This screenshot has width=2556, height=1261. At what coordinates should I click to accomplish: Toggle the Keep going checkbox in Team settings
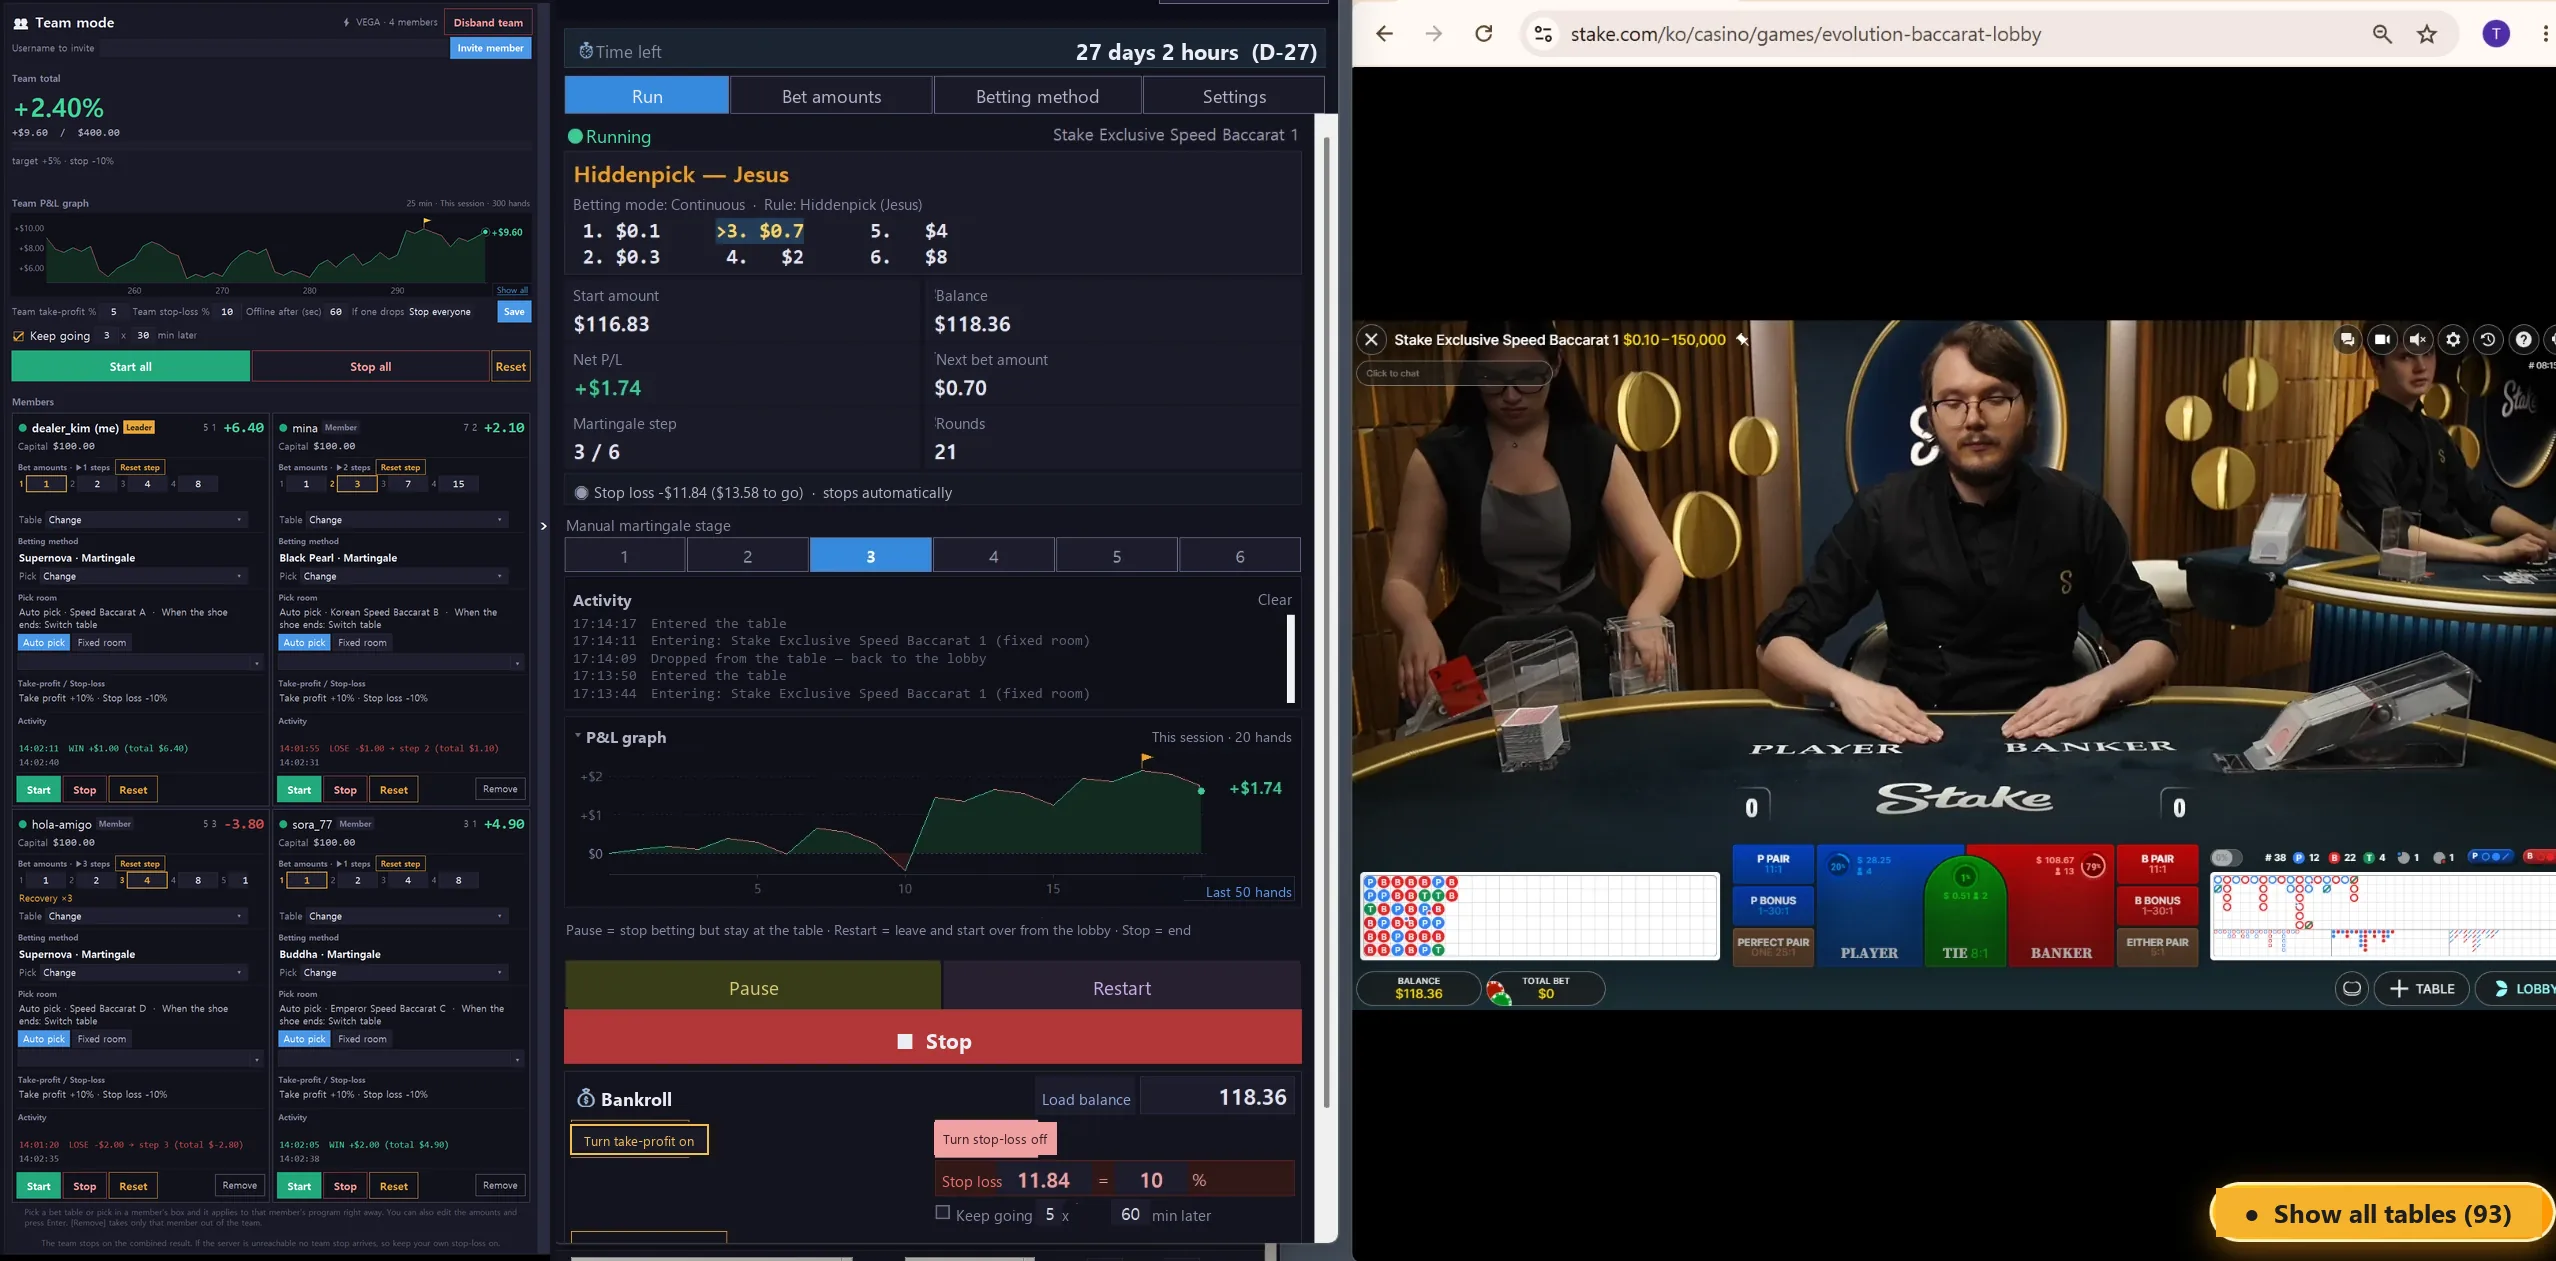pos(18,336)
